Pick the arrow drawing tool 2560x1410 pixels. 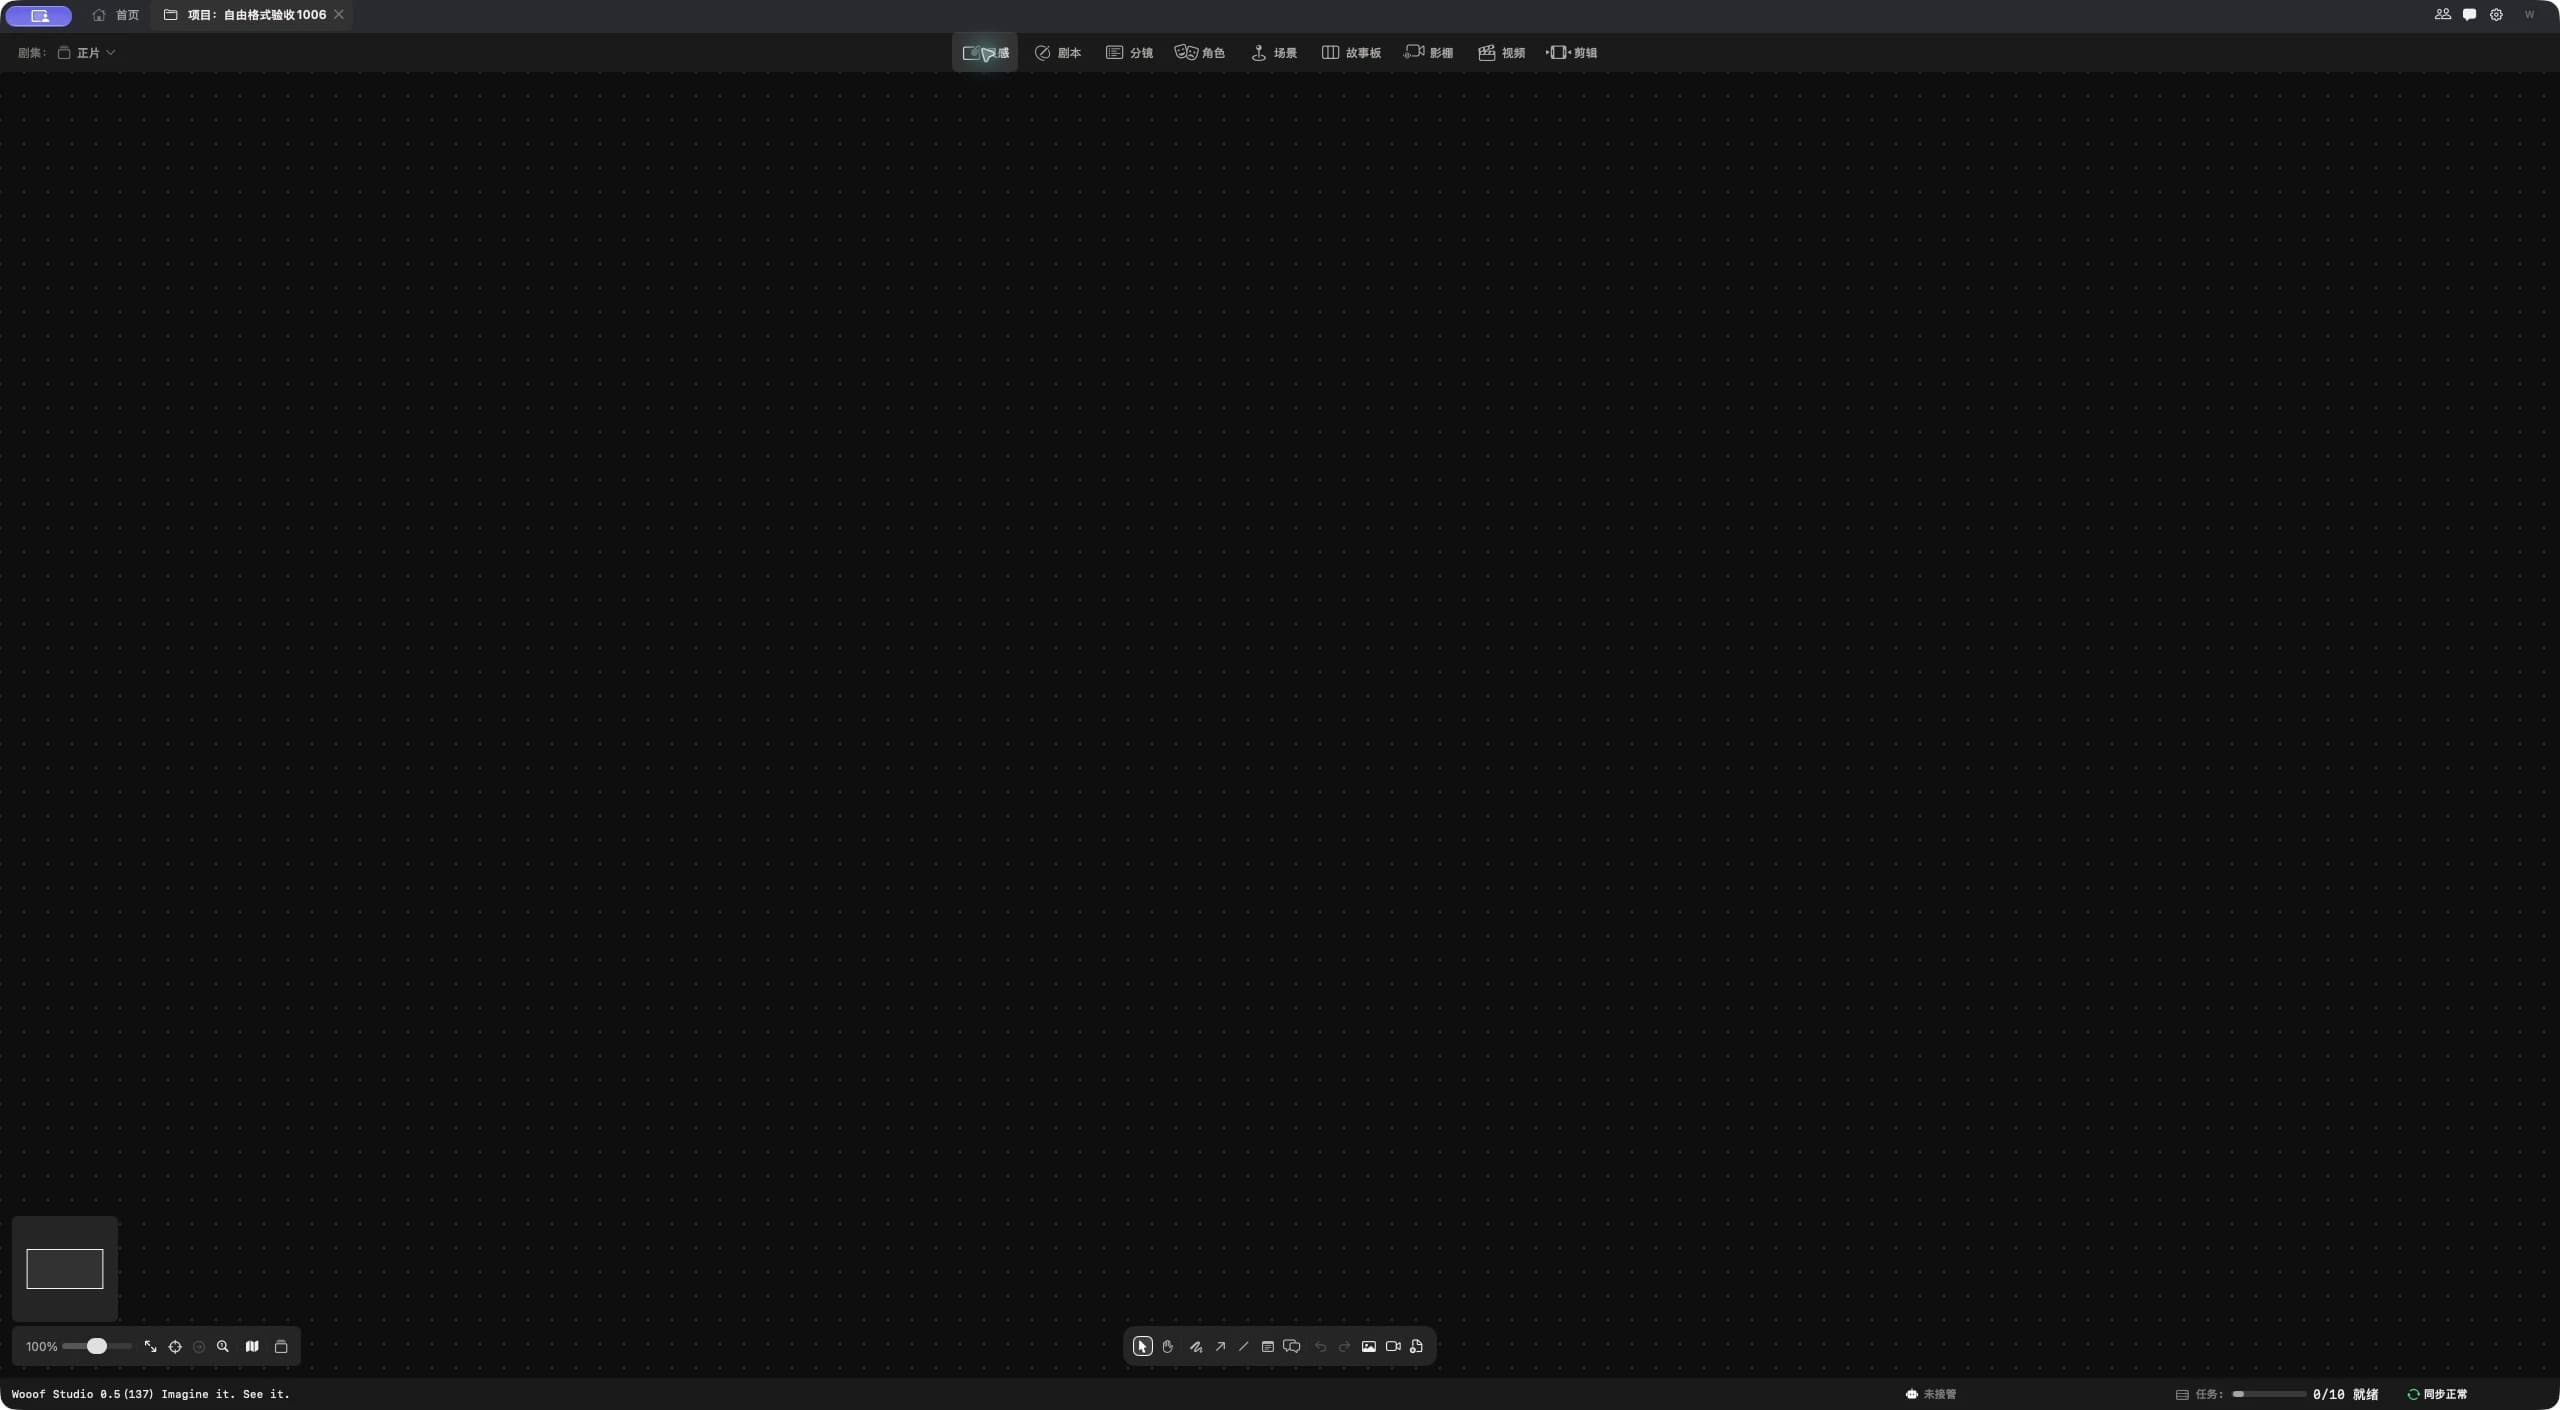click(x=1220, y=1346)
